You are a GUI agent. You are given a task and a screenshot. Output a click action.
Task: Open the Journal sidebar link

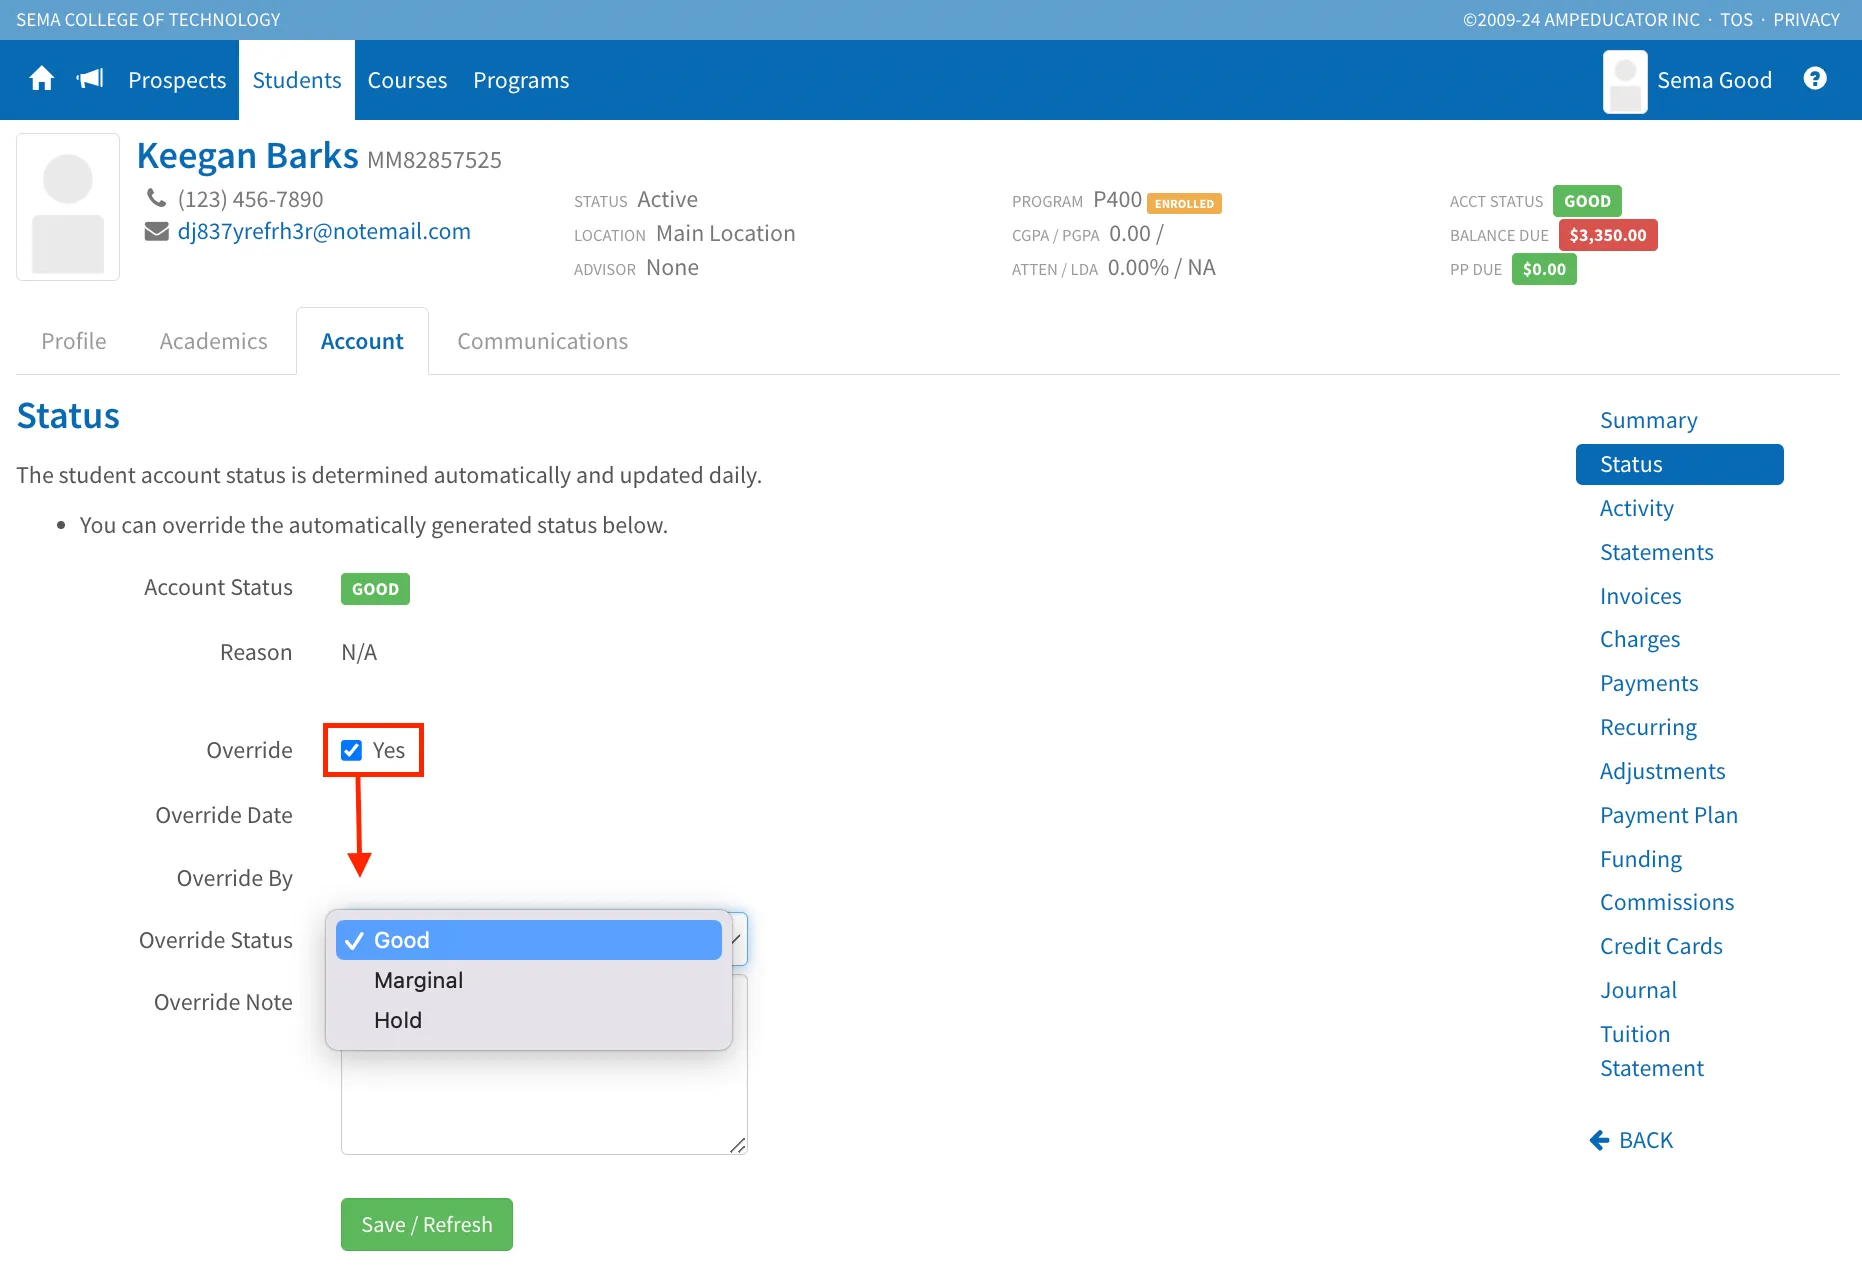[x=1638, y=990]
